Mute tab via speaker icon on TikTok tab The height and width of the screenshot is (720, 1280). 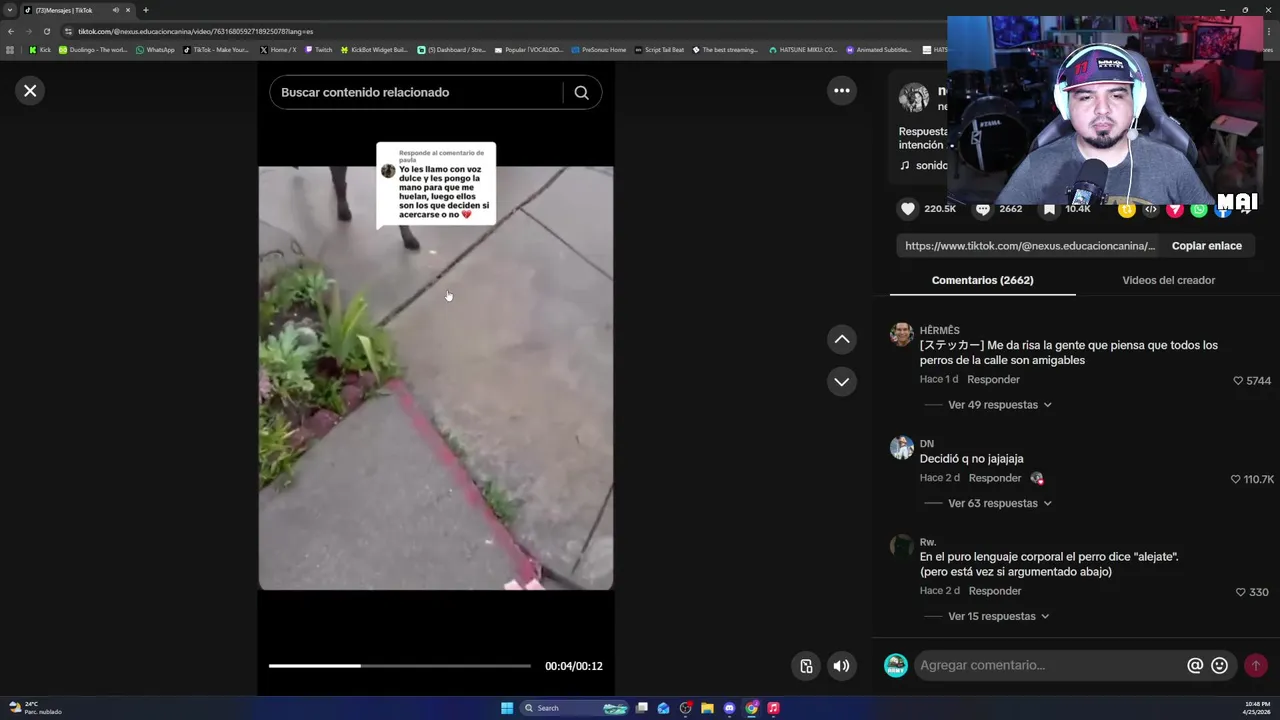[115, 10]
